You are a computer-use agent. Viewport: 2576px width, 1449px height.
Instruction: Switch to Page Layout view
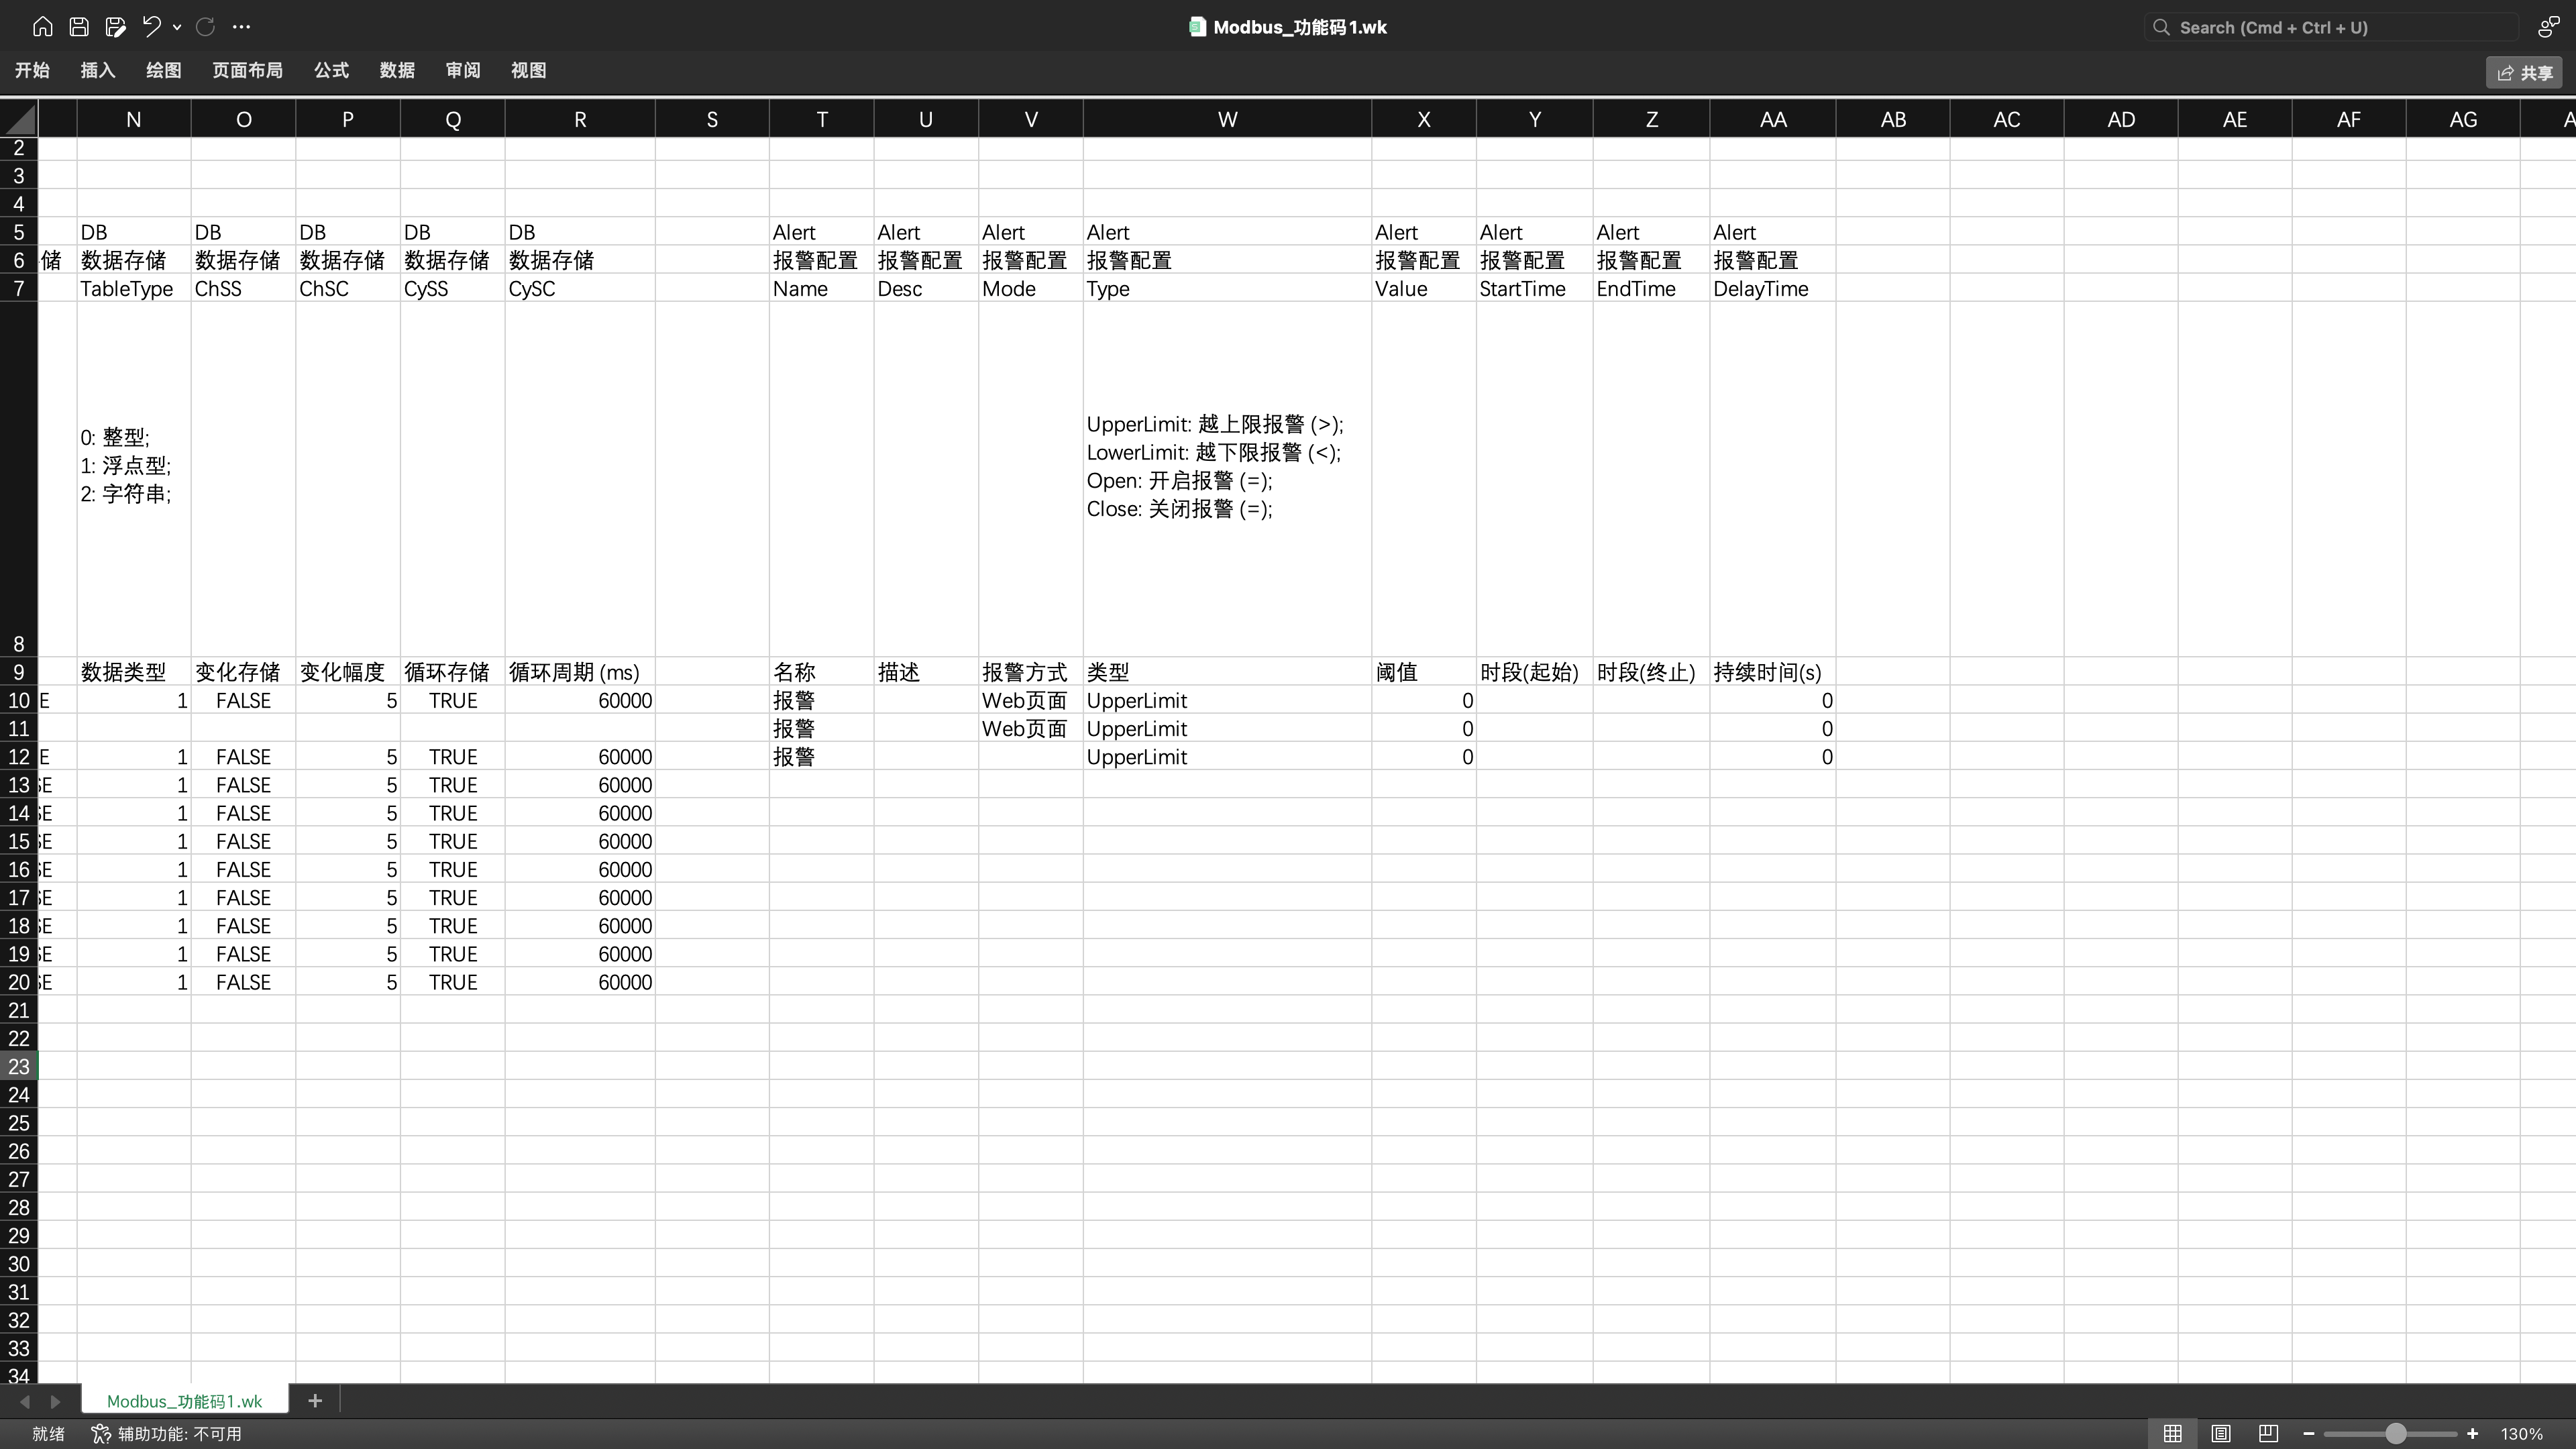pyautogui.click(x=2220, y=1433)
